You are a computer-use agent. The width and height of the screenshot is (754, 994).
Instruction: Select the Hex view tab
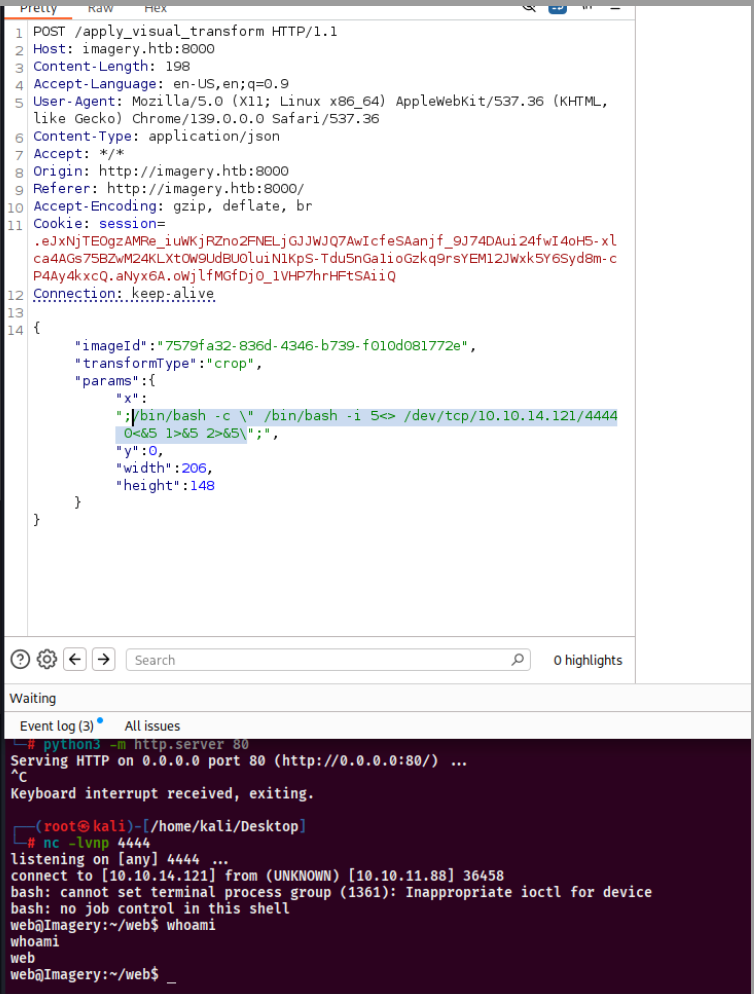(155, 8)
